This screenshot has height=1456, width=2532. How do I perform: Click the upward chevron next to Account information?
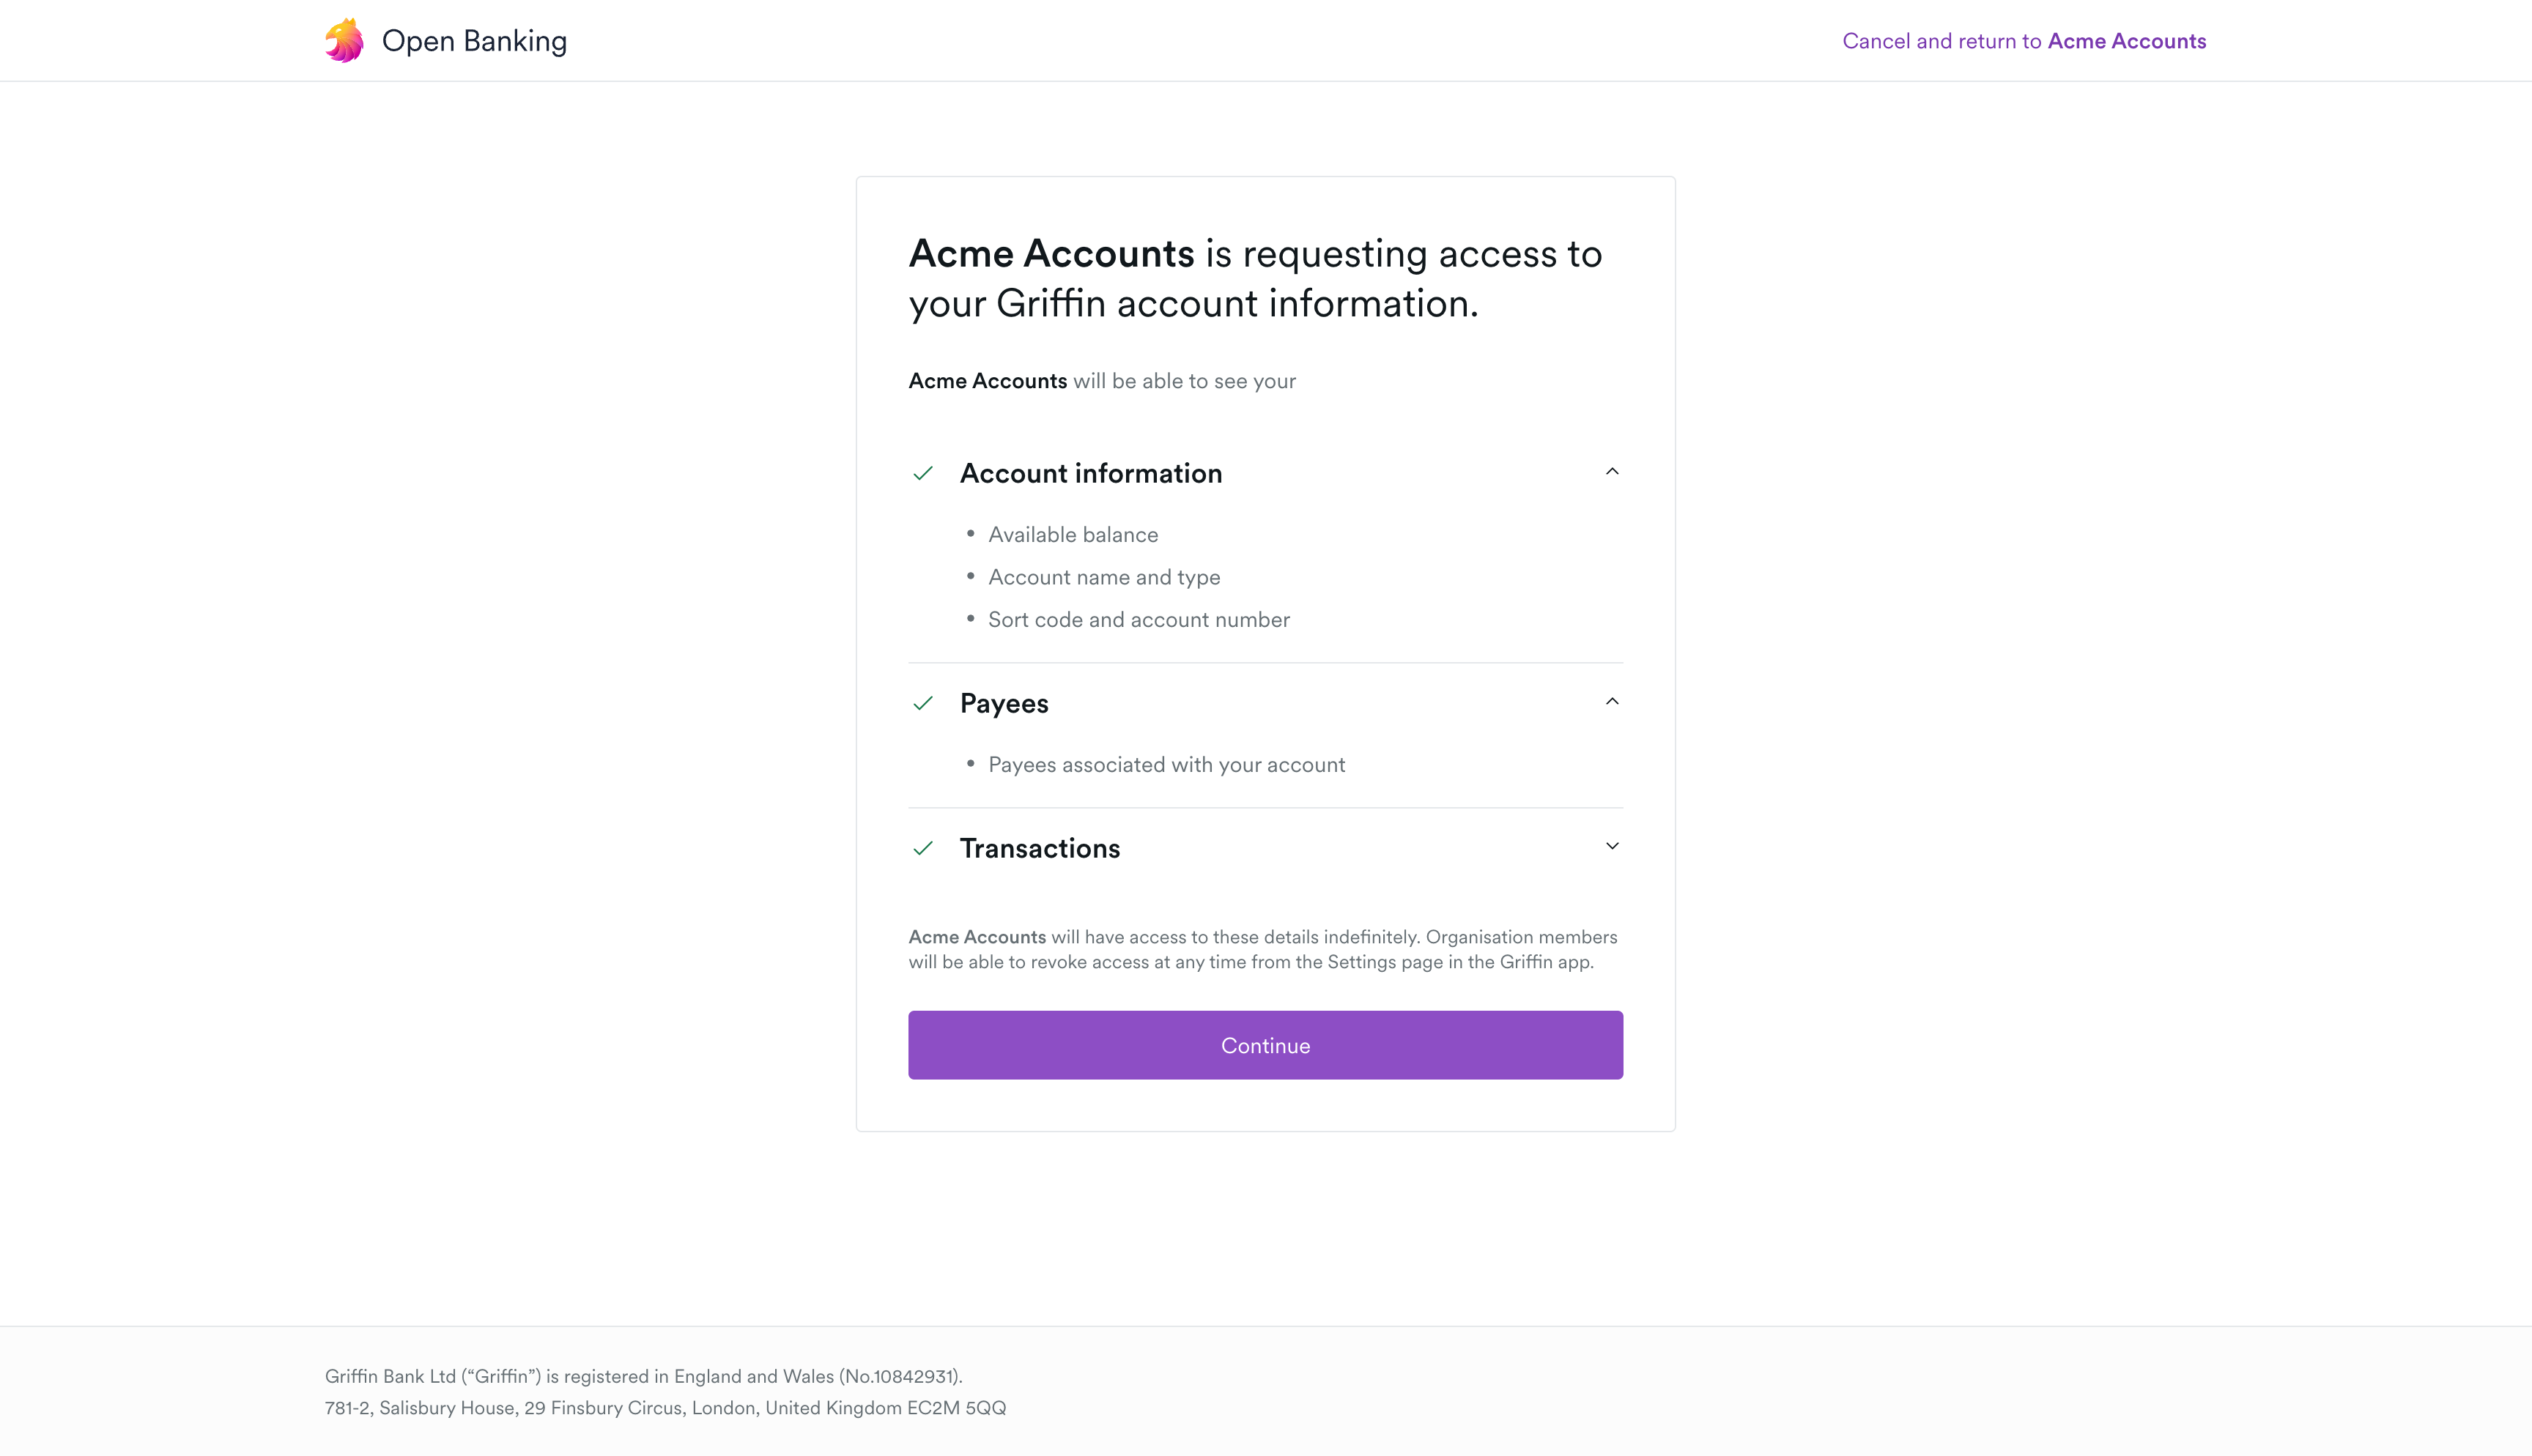click(1612, 471)
